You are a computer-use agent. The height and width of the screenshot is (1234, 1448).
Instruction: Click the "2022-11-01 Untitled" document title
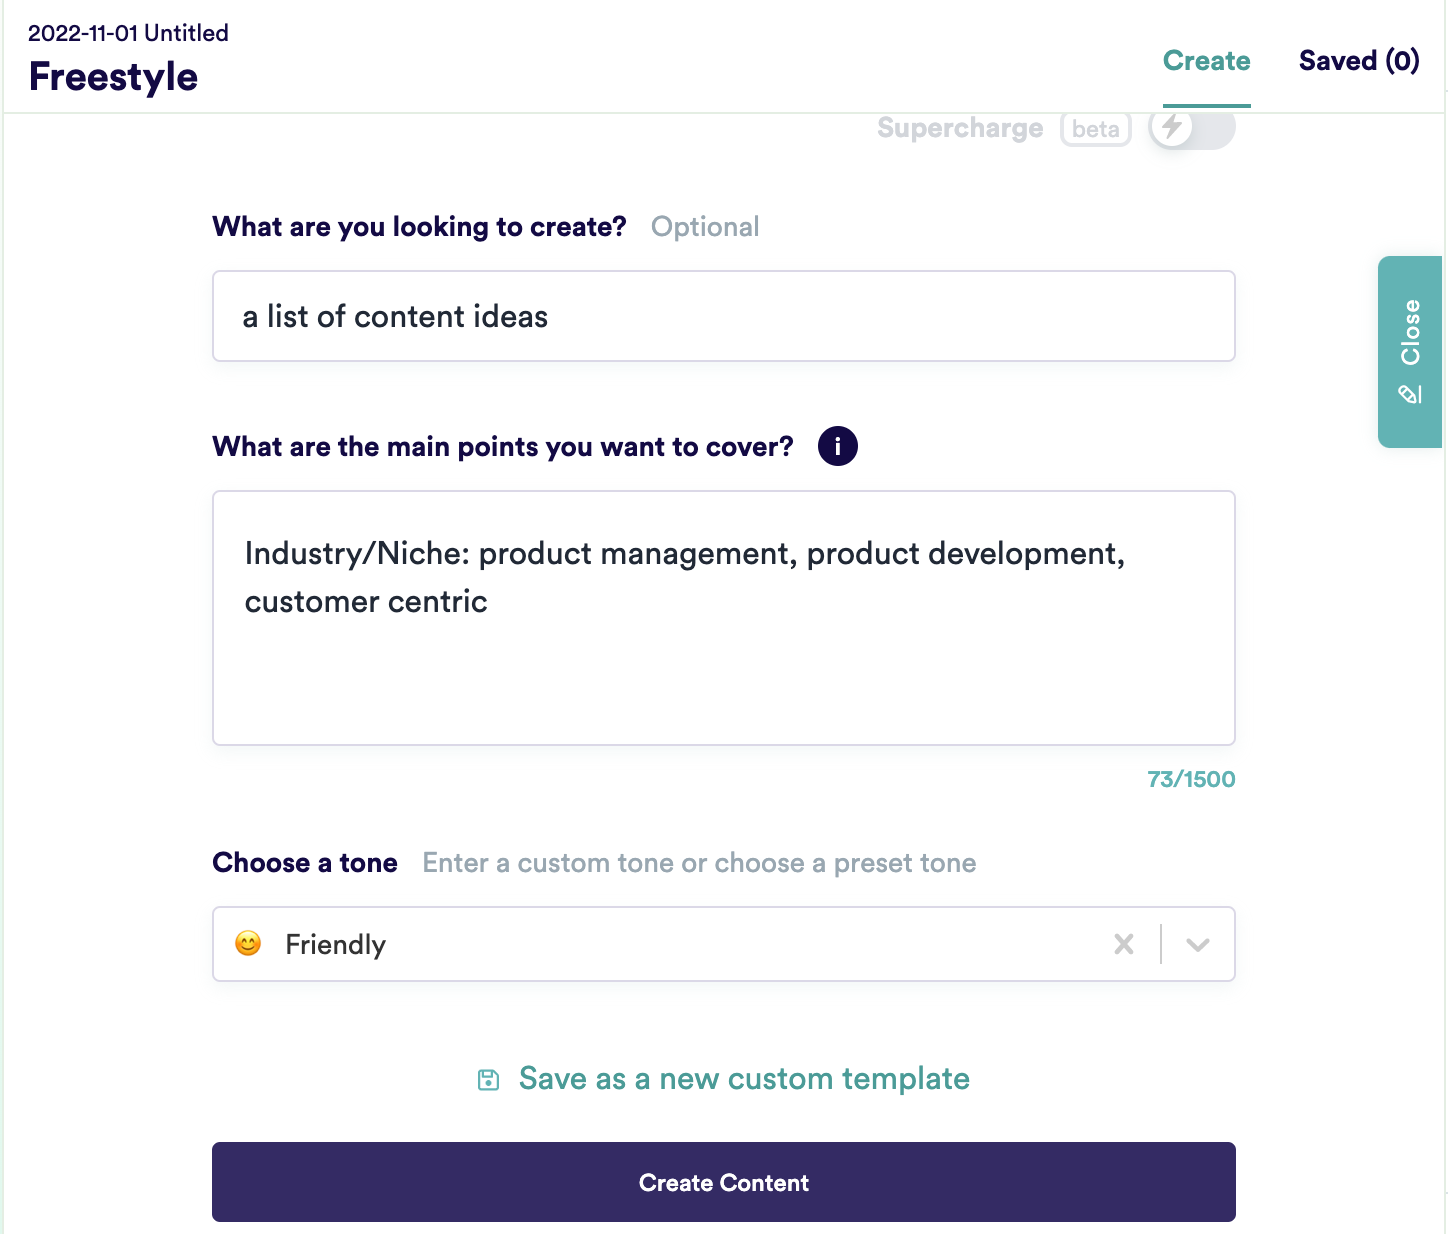pyautogui.click(x=128, y=33)
